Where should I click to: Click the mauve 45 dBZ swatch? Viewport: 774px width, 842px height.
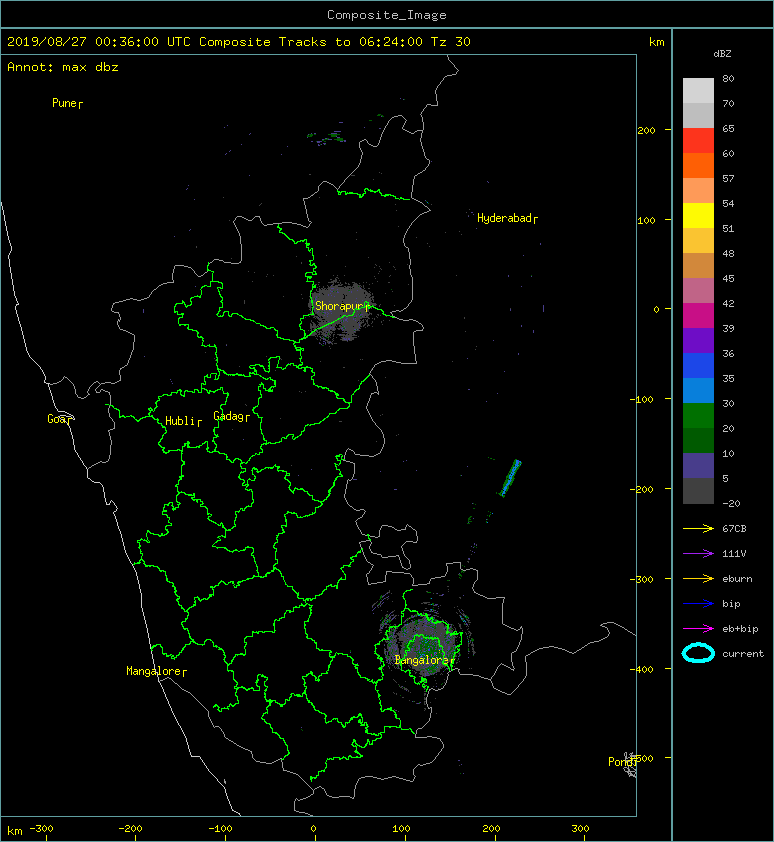[x=698, y=291]
